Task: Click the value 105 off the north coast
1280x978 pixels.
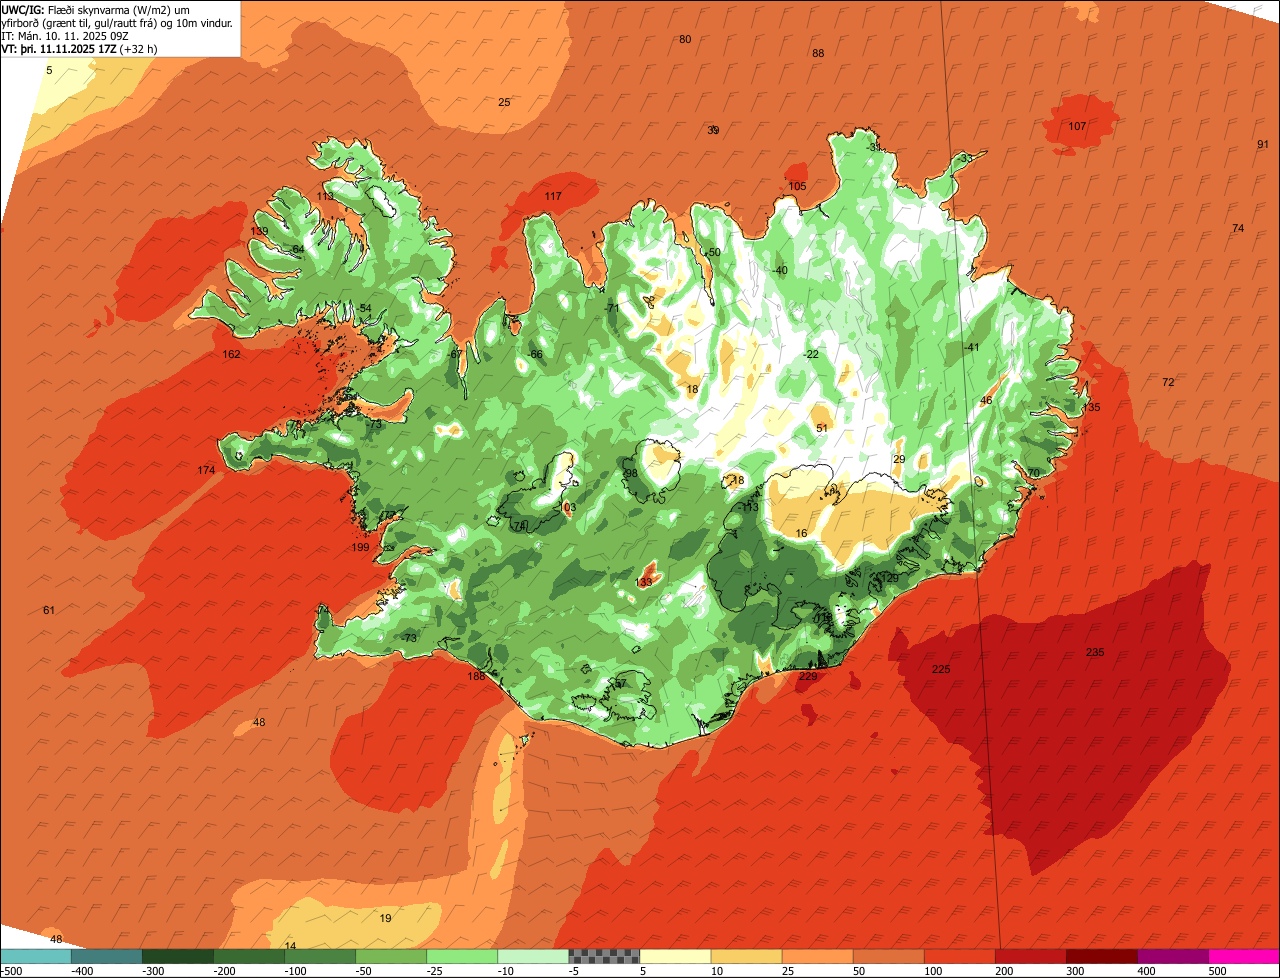Action: tap(797, 186)
